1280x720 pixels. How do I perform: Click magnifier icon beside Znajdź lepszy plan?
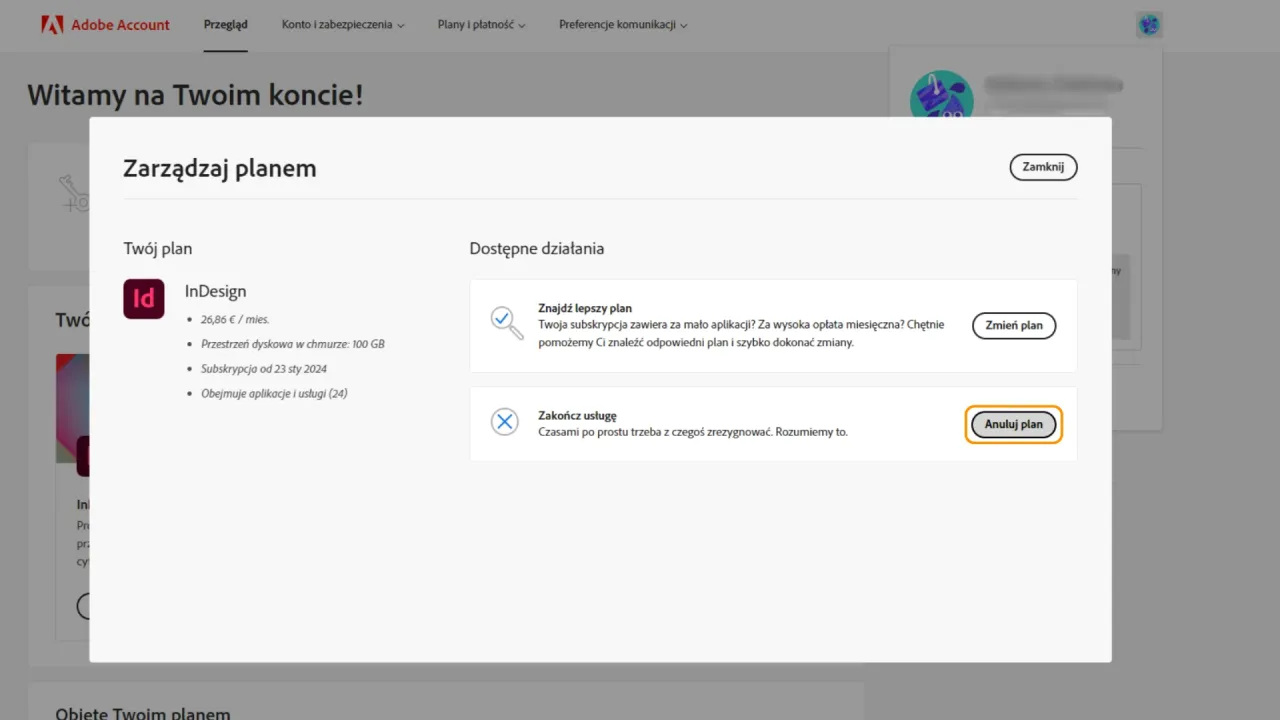click(506, 322)
